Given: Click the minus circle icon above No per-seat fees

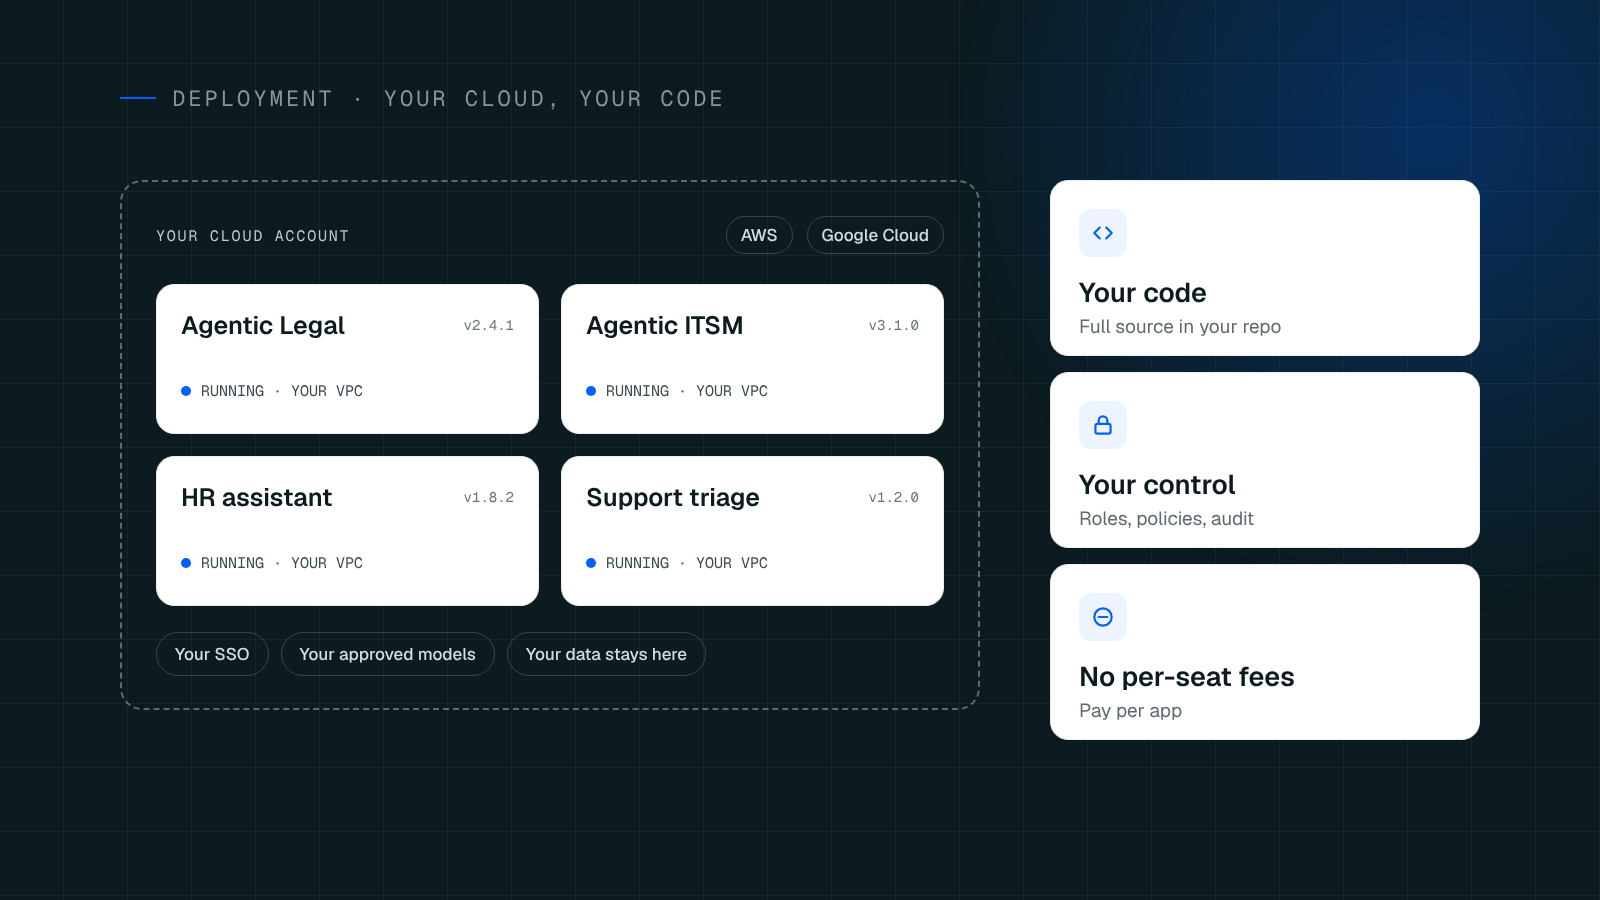Looking at the screenshot, I should point(1103,617).
